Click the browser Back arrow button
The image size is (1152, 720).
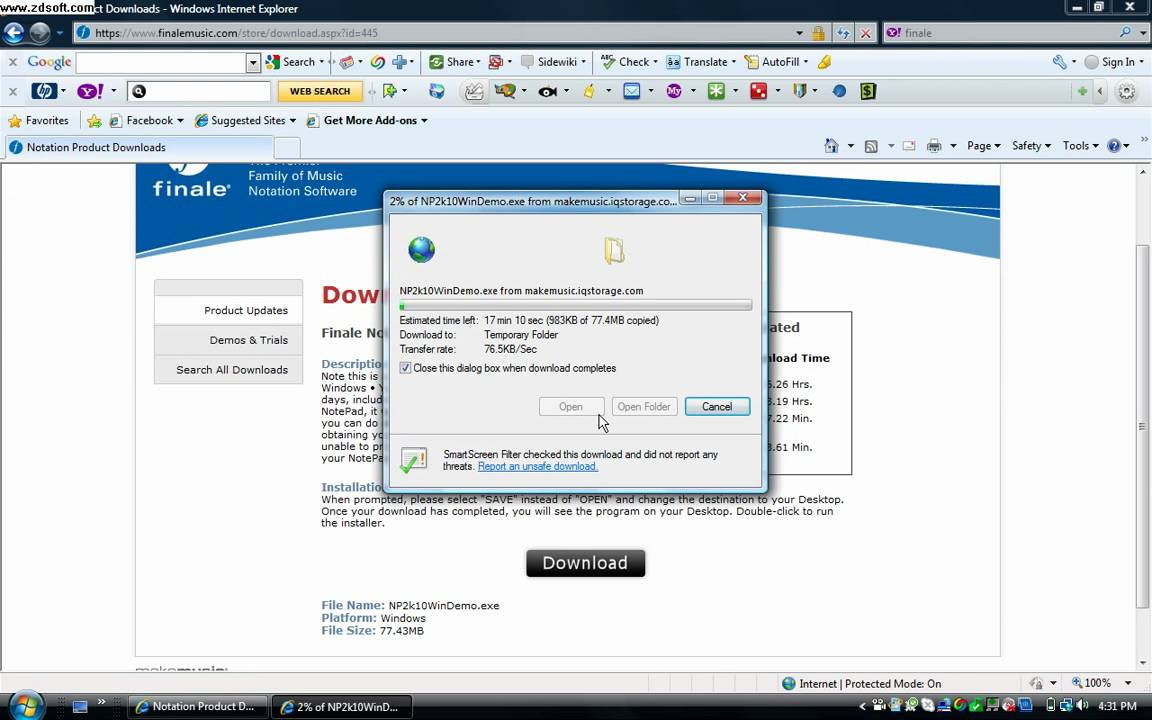coord(14,33)
